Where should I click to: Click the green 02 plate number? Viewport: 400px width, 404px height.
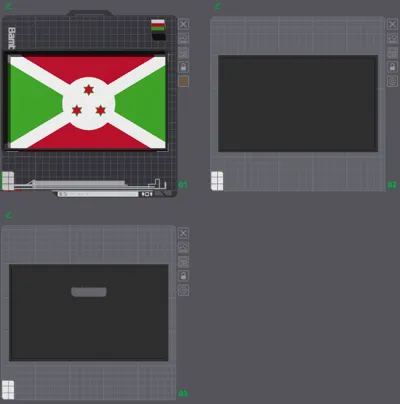pyautogui.click(x=392, y=184)
